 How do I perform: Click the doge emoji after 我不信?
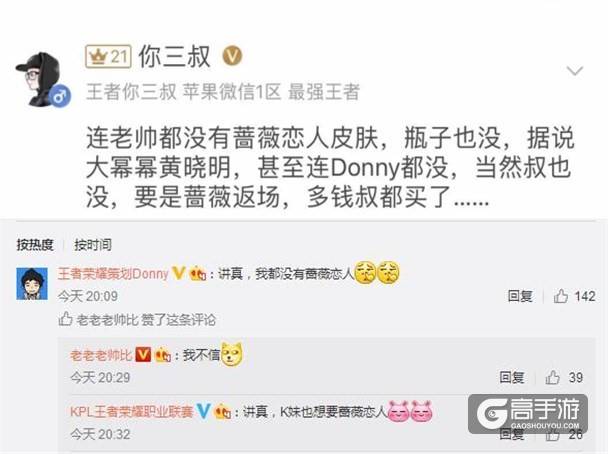click(x=232, y=354)
